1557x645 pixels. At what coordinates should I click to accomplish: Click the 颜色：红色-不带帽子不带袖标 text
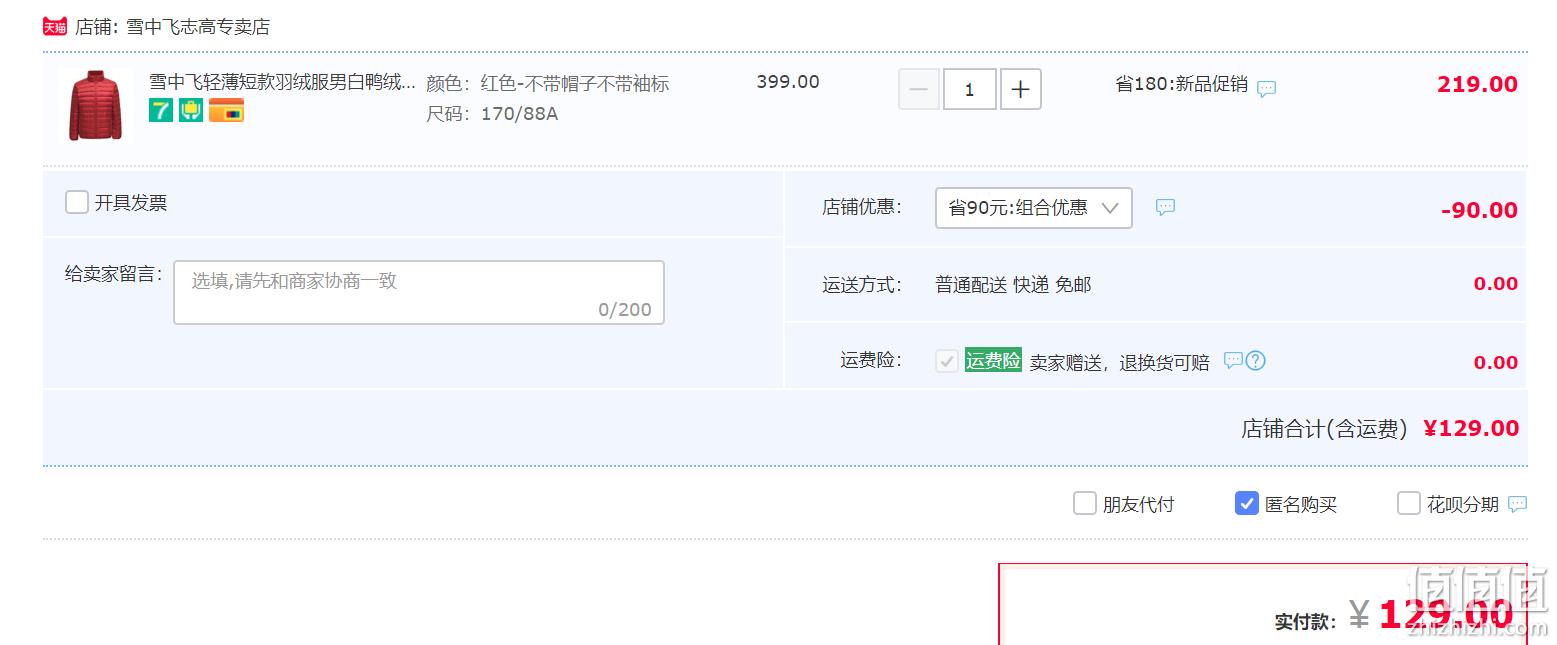(x=548, y=84)
